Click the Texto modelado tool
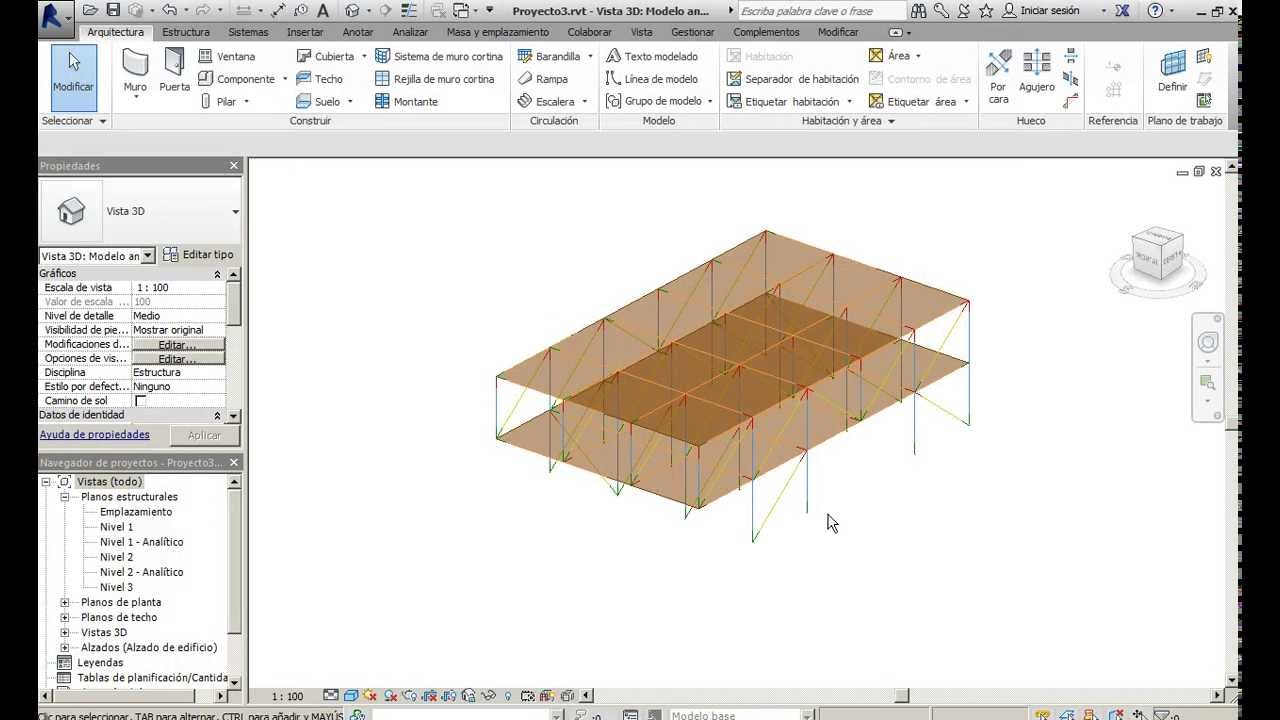 pos(652,56)
